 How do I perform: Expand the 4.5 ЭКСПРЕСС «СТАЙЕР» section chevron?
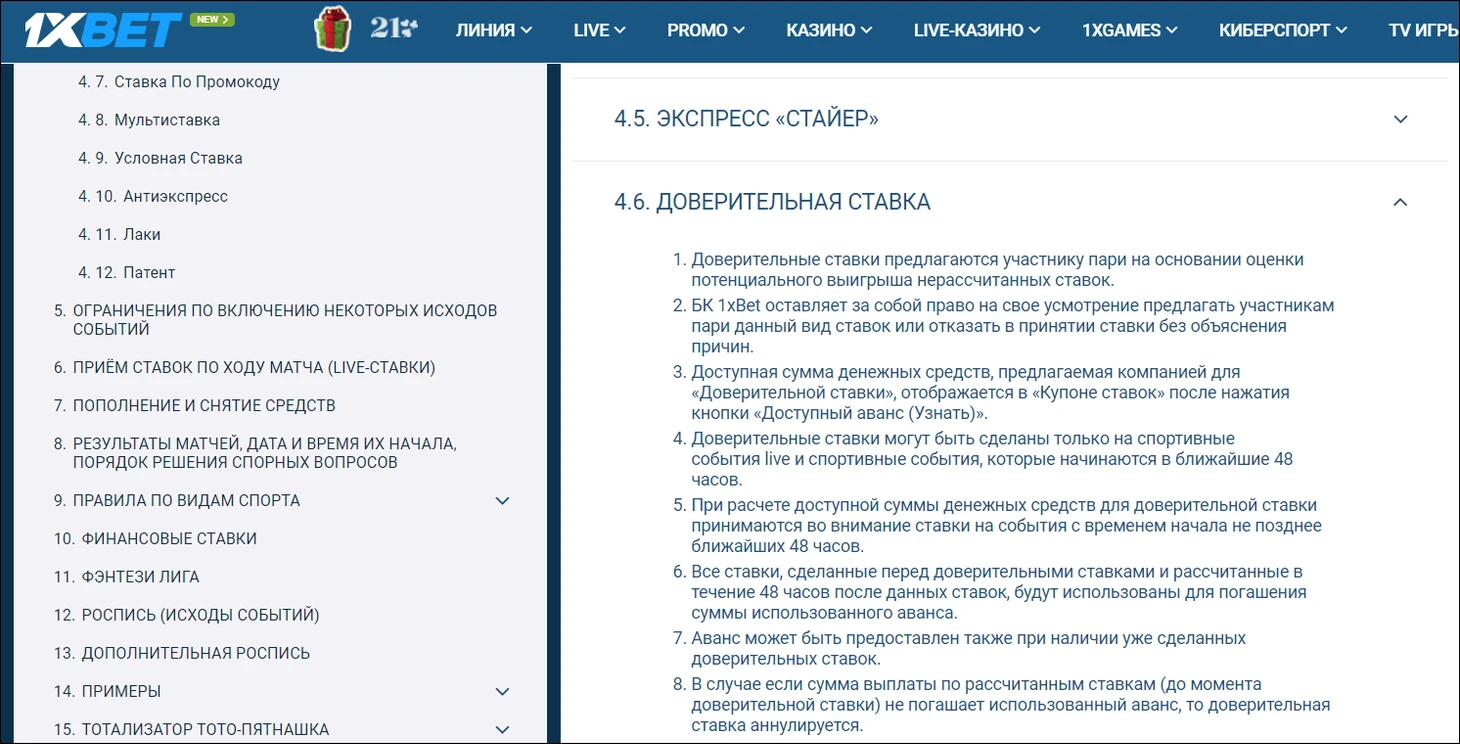tap(1401, 119)
